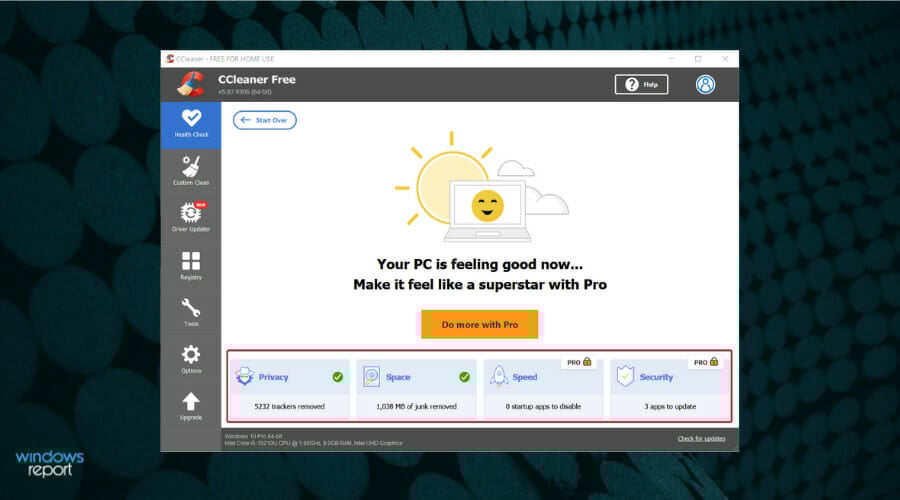Click the Help button
Image resolution: width=900 pixels, height=500 pixels.
(641, 84)
